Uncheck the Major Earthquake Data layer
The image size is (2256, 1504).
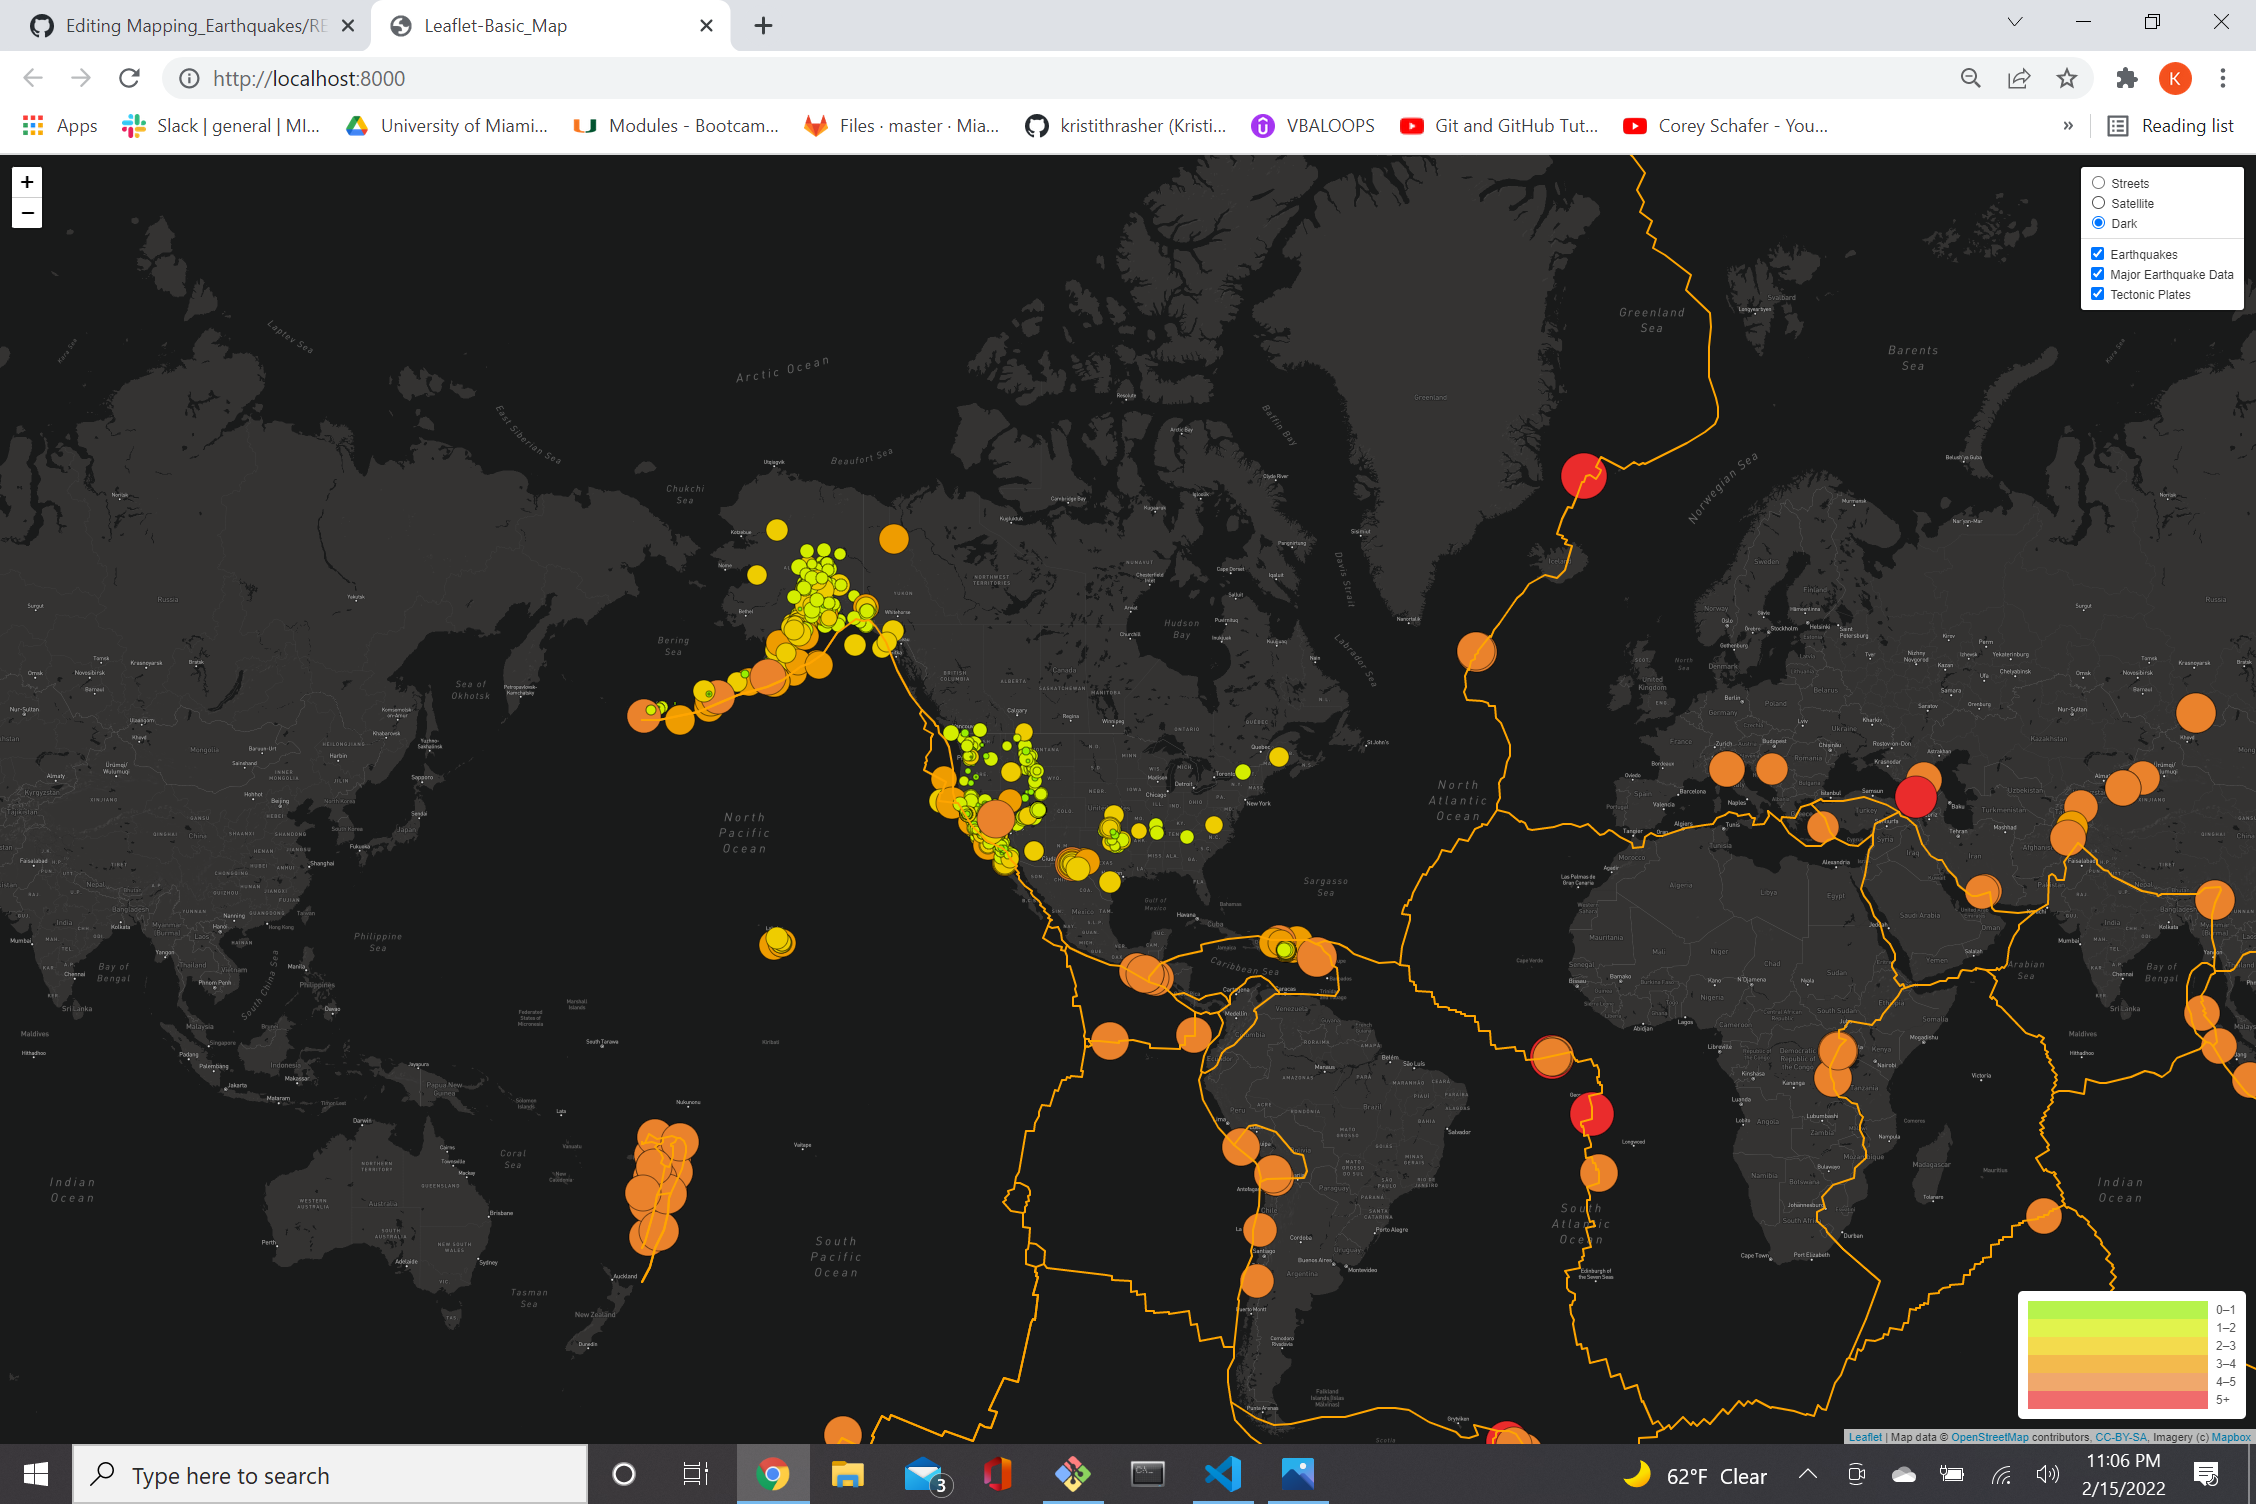[x=2098, y=273]
